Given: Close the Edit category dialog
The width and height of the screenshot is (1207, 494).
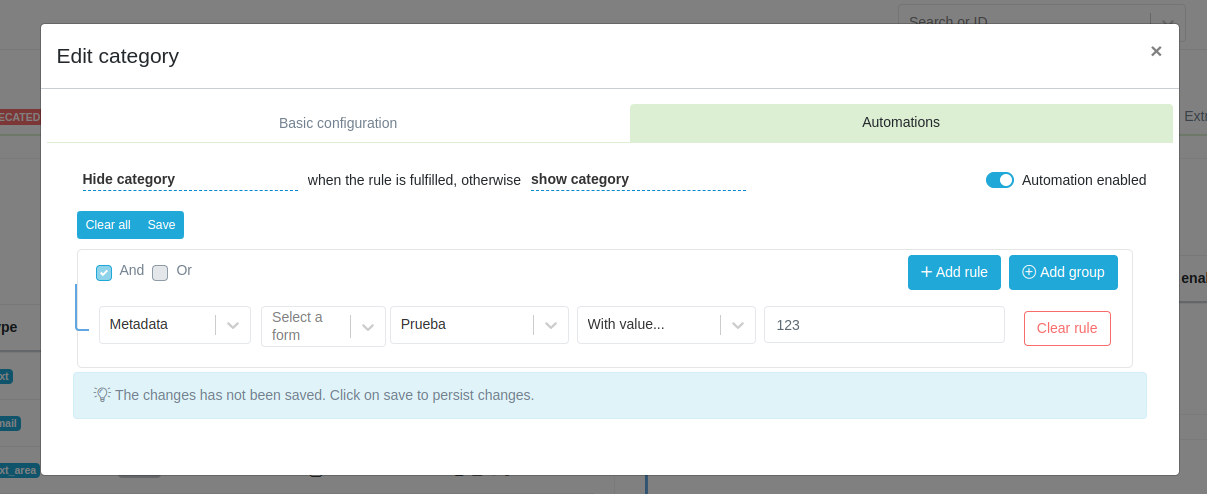Looking at the screenshot, I should click(x=1156, y=51).
